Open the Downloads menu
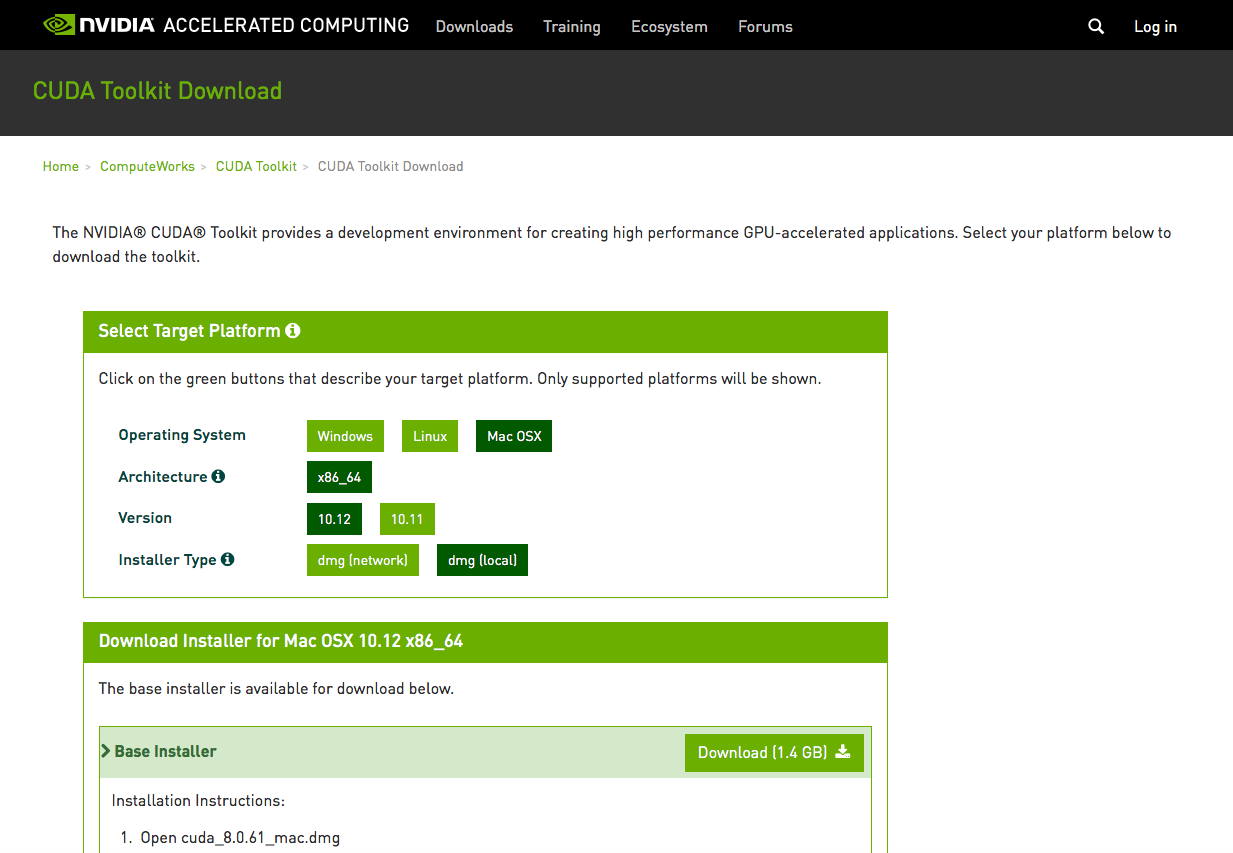1233x853 pixels. pyautogui.click(x=474, y=27)
